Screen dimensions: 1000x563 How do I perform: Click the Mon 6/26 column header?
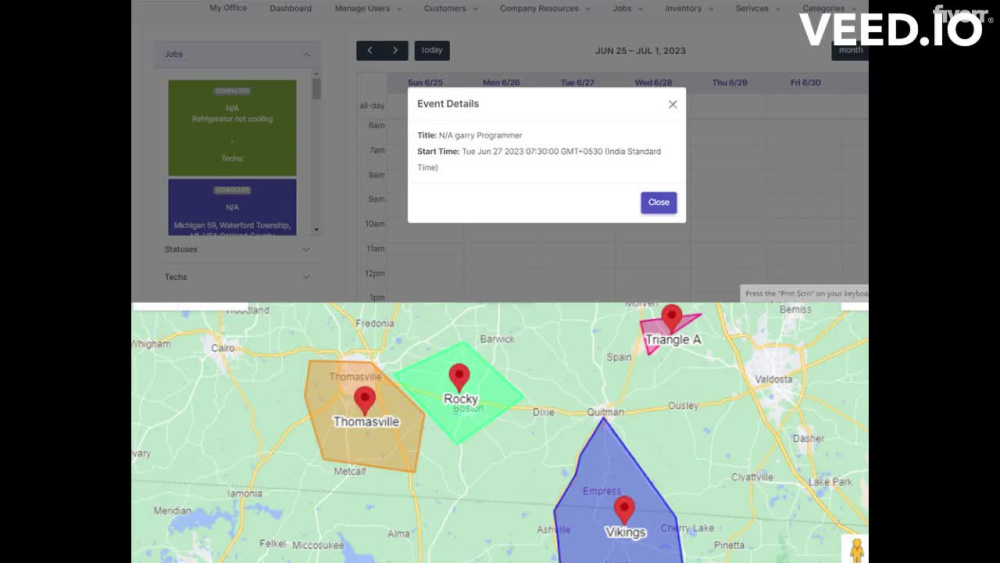501,83
